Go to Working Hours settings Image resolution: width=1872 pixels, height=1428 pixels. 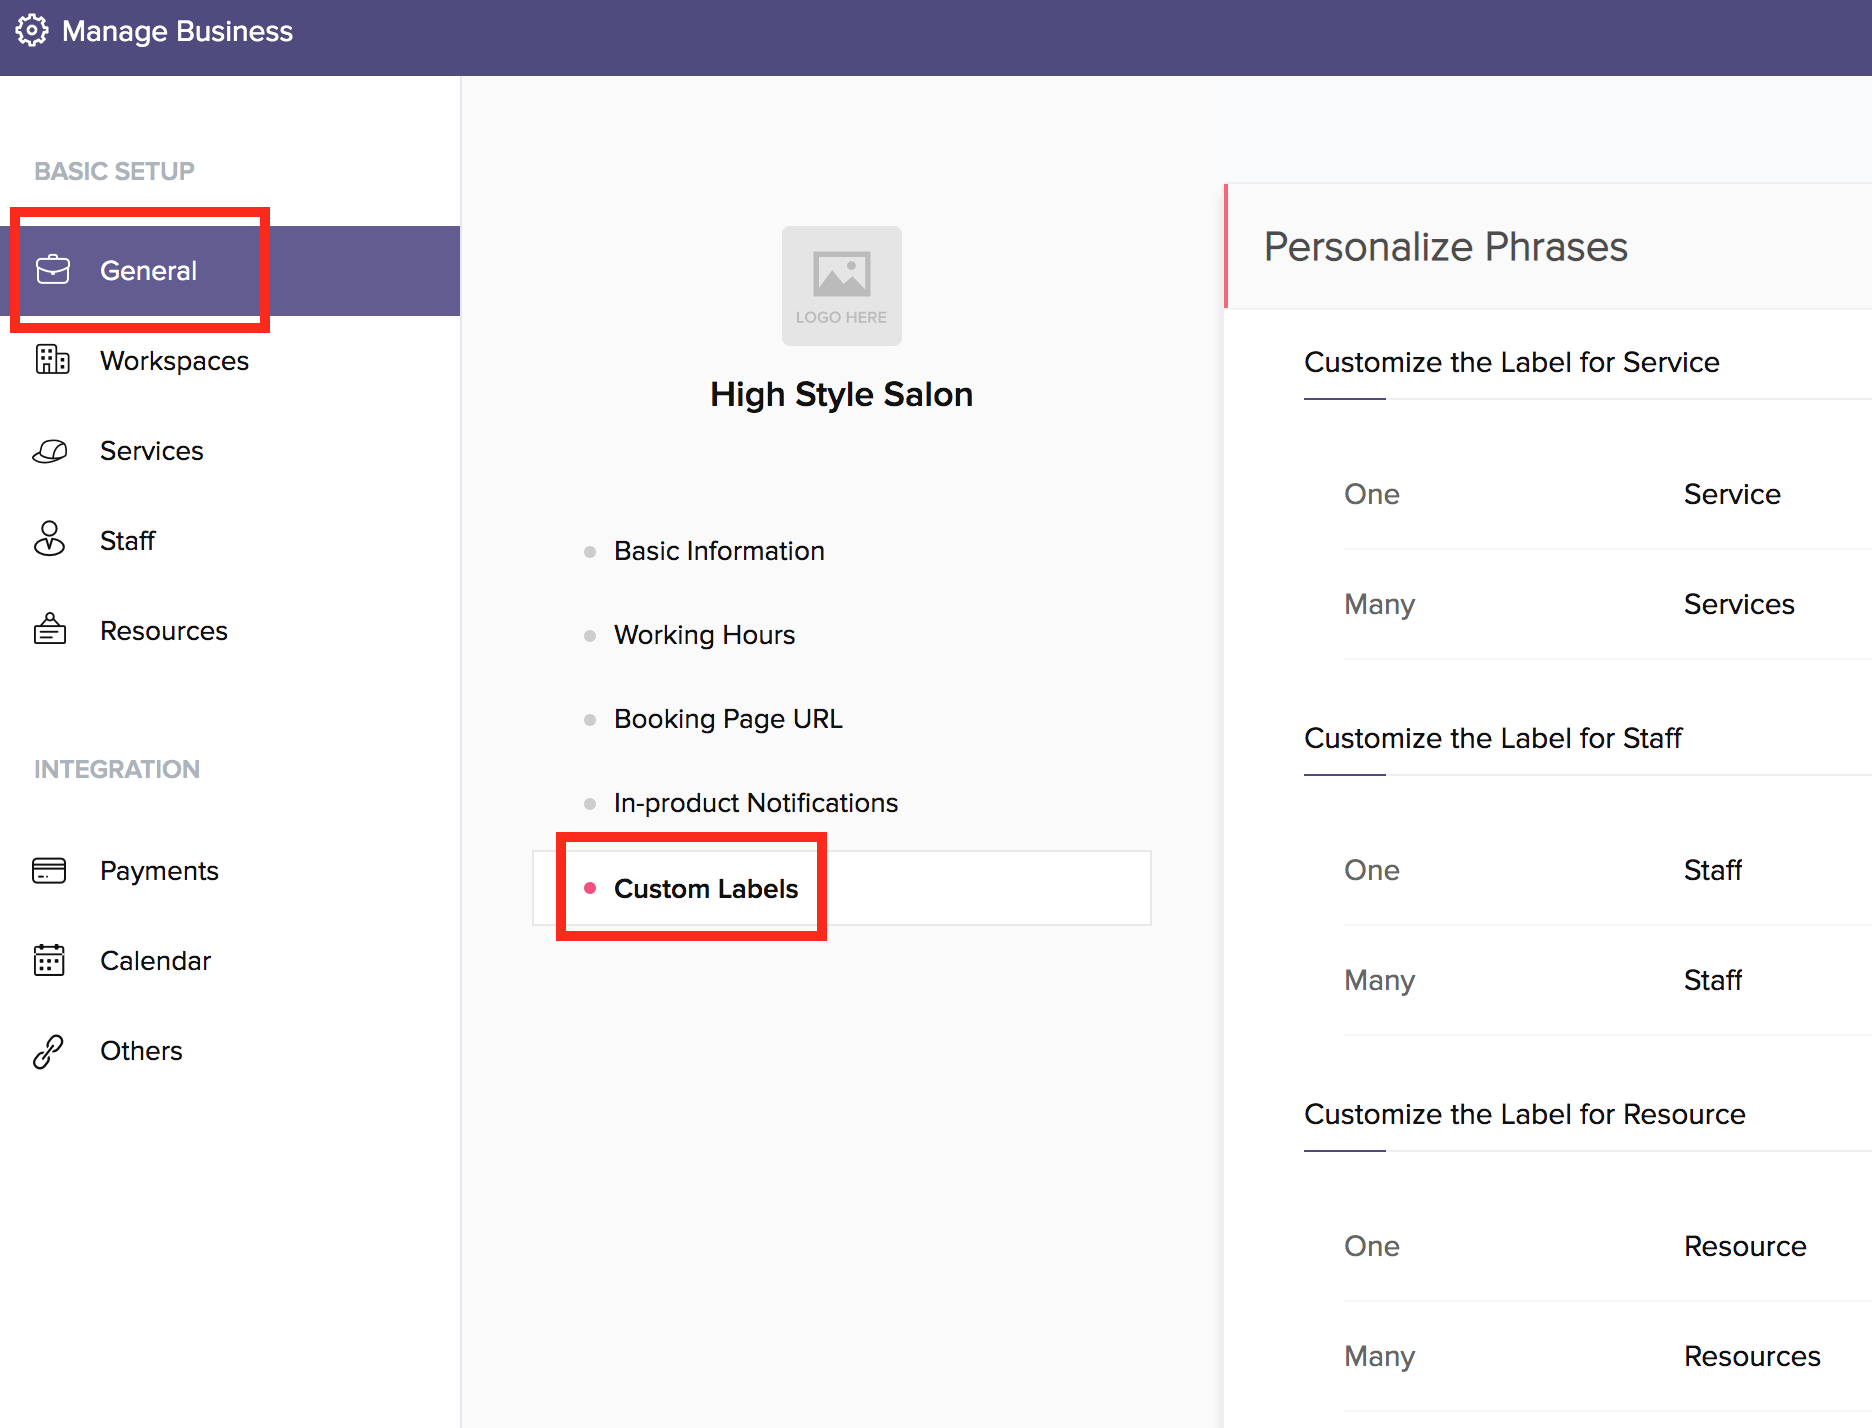point(704,635)
